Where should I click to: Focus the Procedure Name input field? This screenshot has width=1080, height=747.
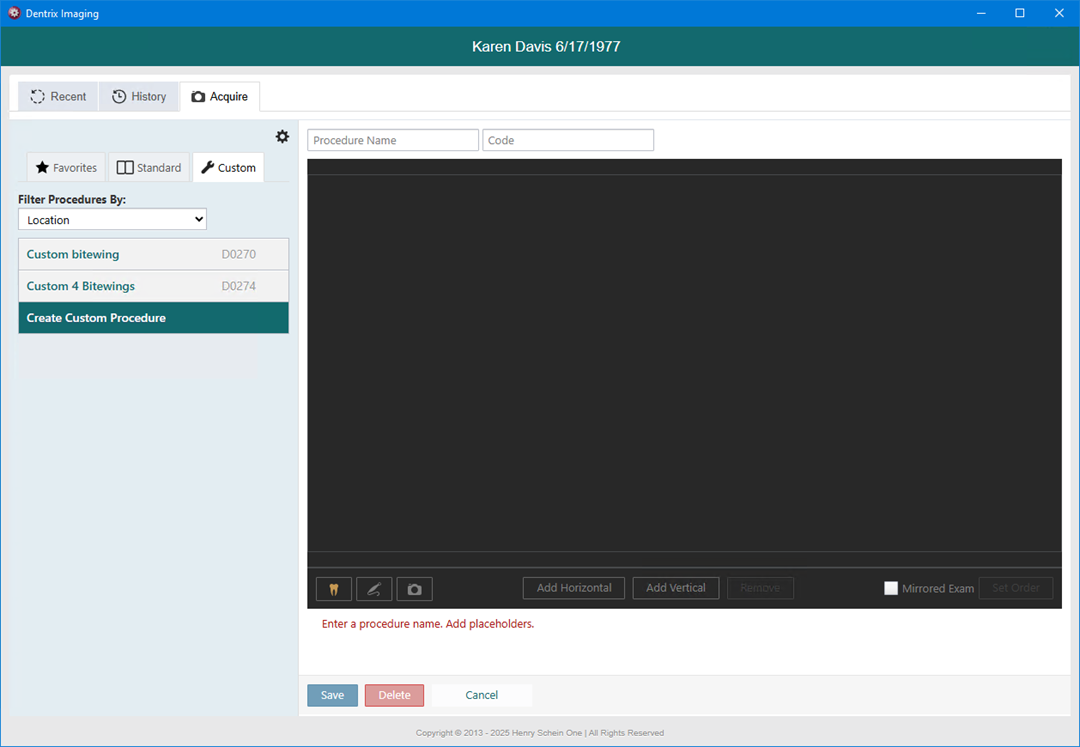(x=393, y=140)
